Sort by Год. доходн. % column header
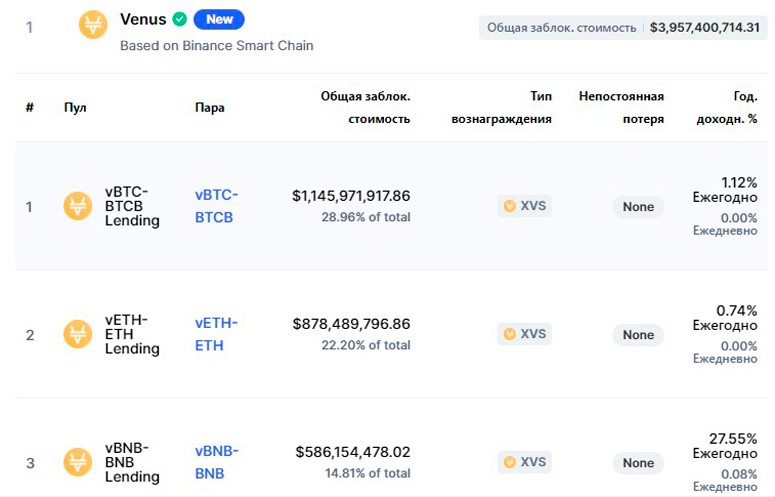This screenshot has height=497, width=775. (727, 107)
